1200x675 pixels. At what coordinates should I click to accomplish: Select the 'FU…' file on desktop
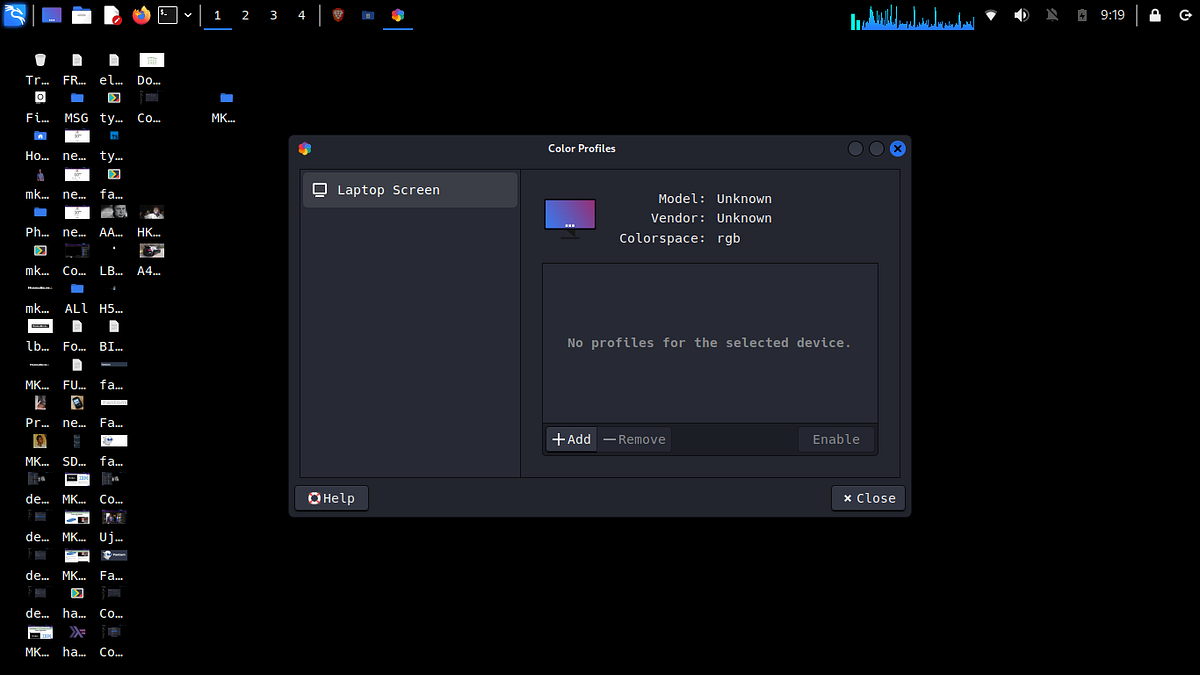[75, 375]
